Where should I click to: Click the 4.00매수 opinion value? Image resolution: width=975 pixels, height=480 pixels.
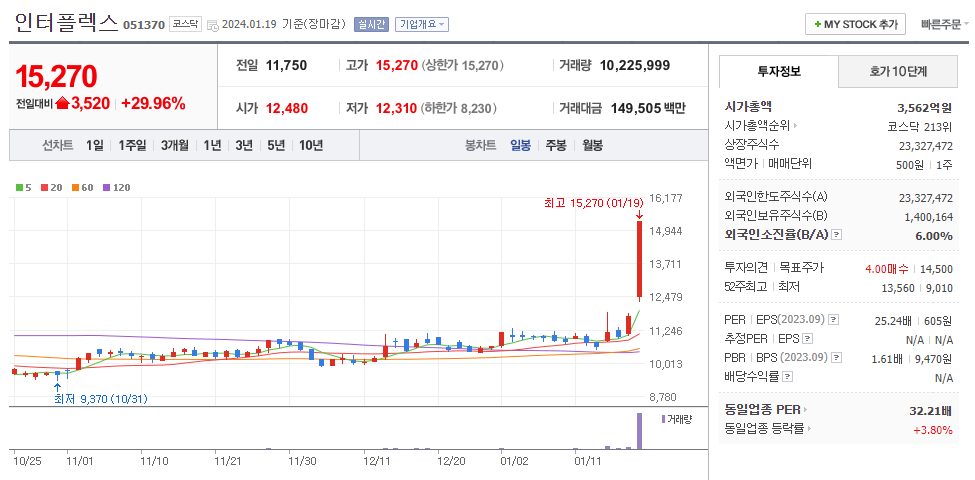(x=888, y=269)
